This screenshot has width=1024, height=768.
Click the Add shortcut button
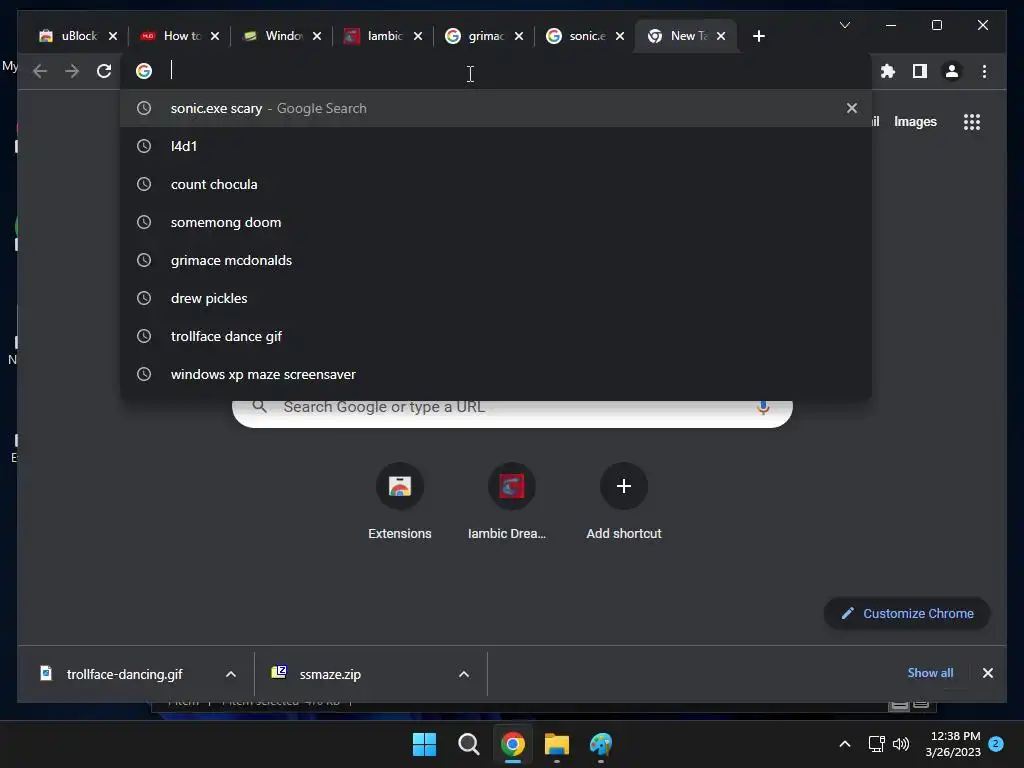[x=624, y=502]
